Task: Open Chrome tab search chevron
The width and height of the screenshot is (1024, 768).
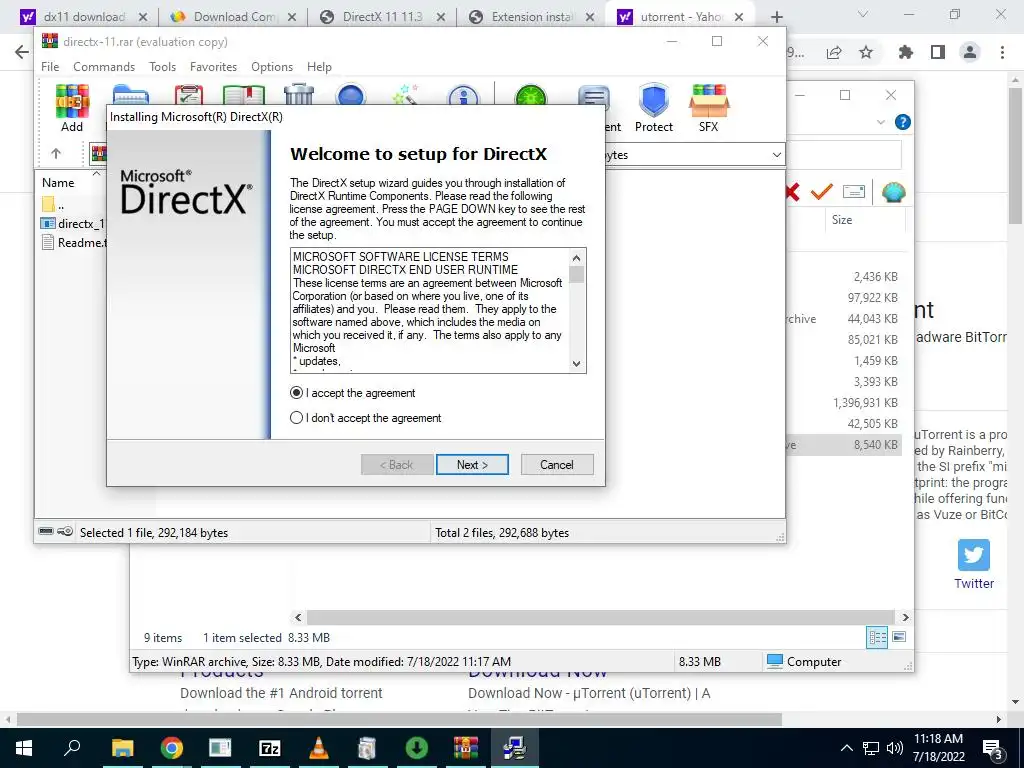Action: pyautogui.click(x=863, y=14)
